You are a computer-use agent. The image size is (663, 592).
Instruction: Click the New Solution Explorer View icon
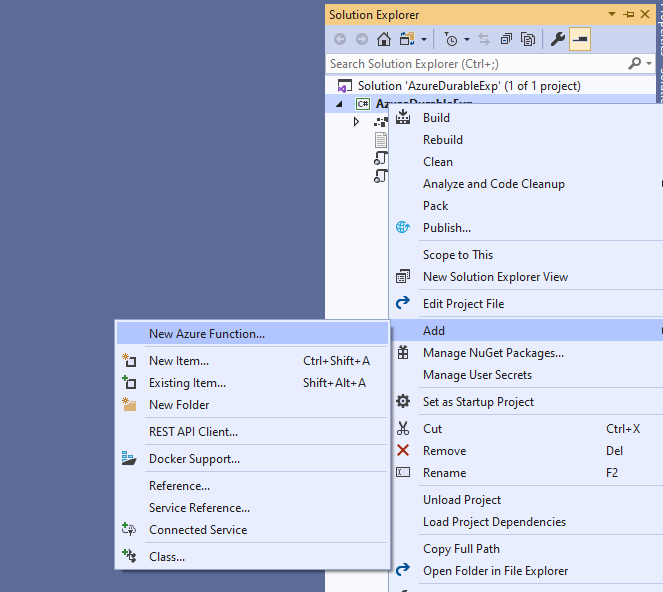[403, 277]
